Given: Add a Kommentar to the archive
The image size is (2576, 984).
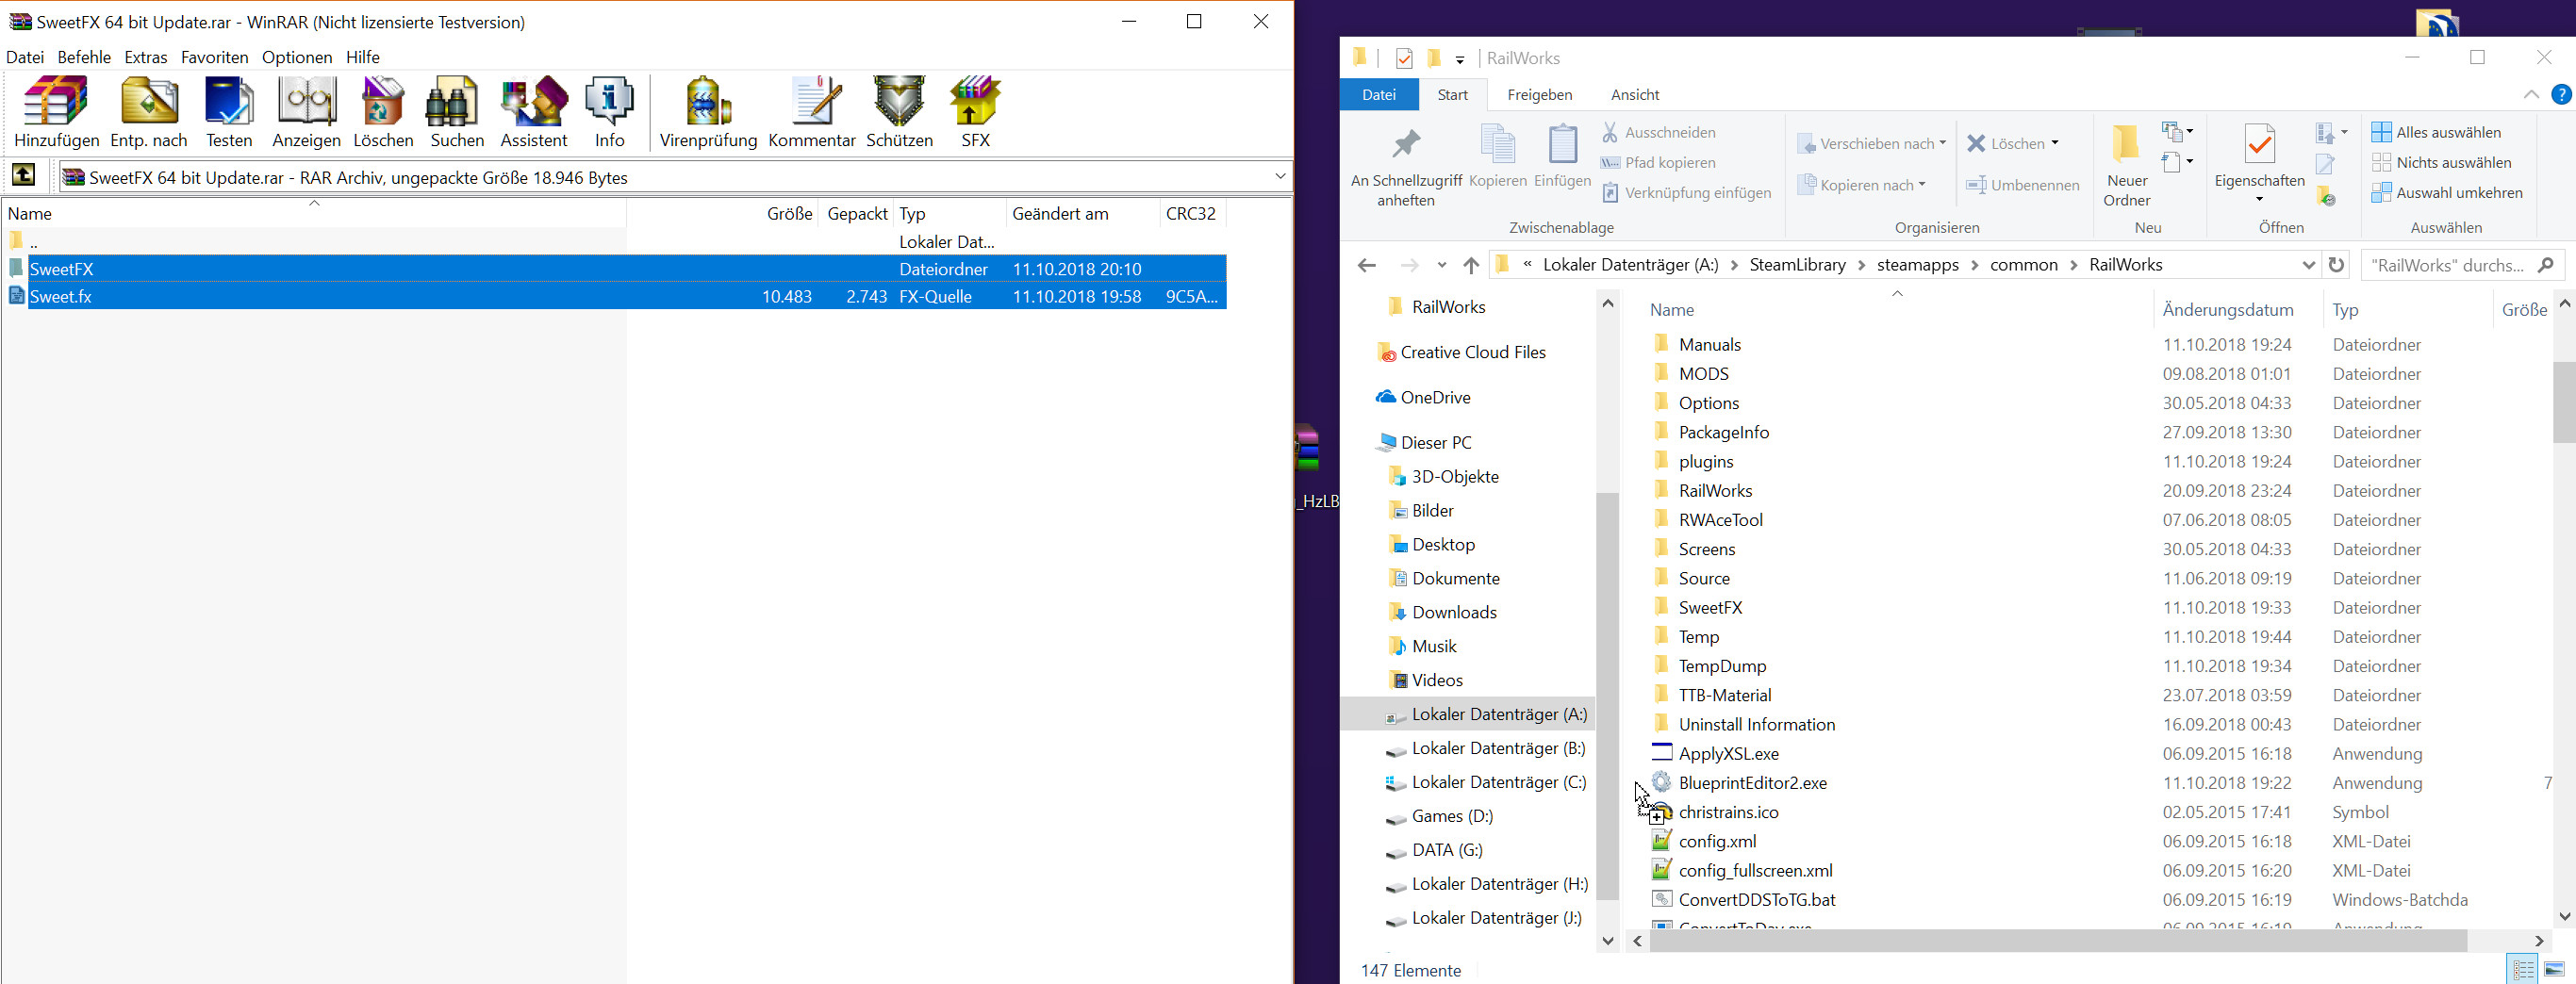Looking at the screenshot, I should [x=812, y=112].
